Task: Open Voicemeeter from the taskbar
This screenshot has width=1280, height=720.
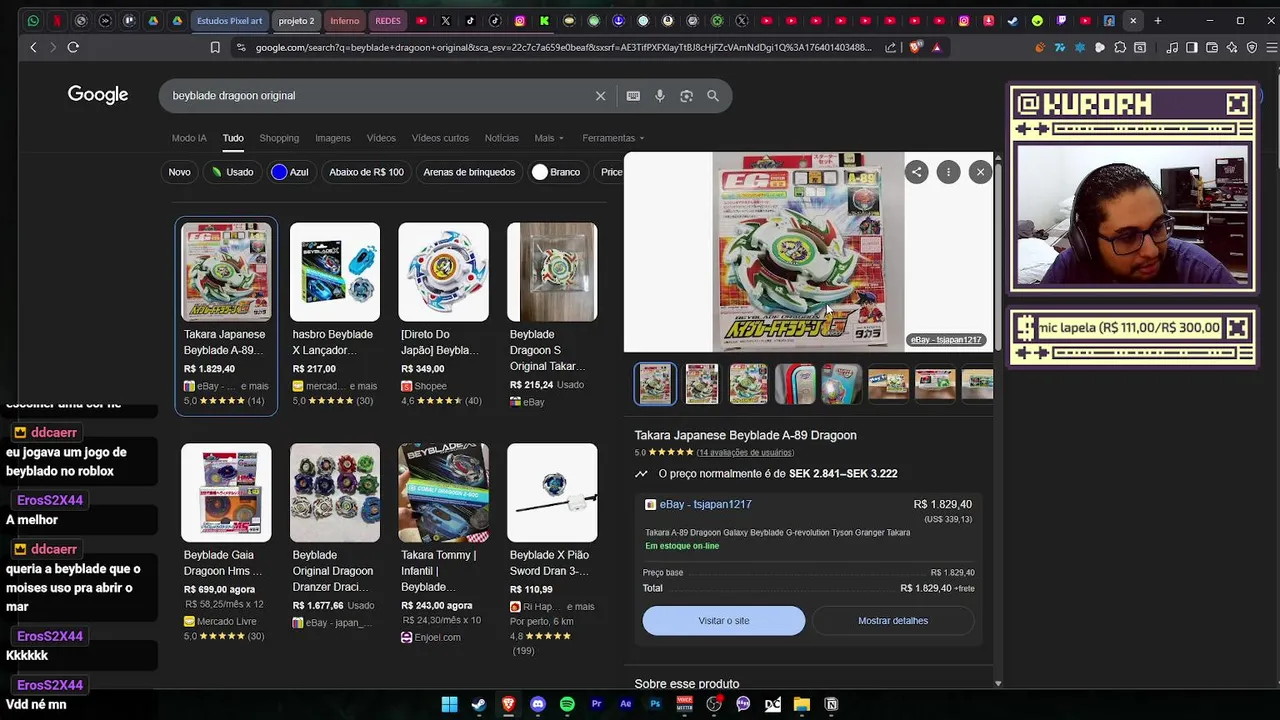Action: pos(684,704)
